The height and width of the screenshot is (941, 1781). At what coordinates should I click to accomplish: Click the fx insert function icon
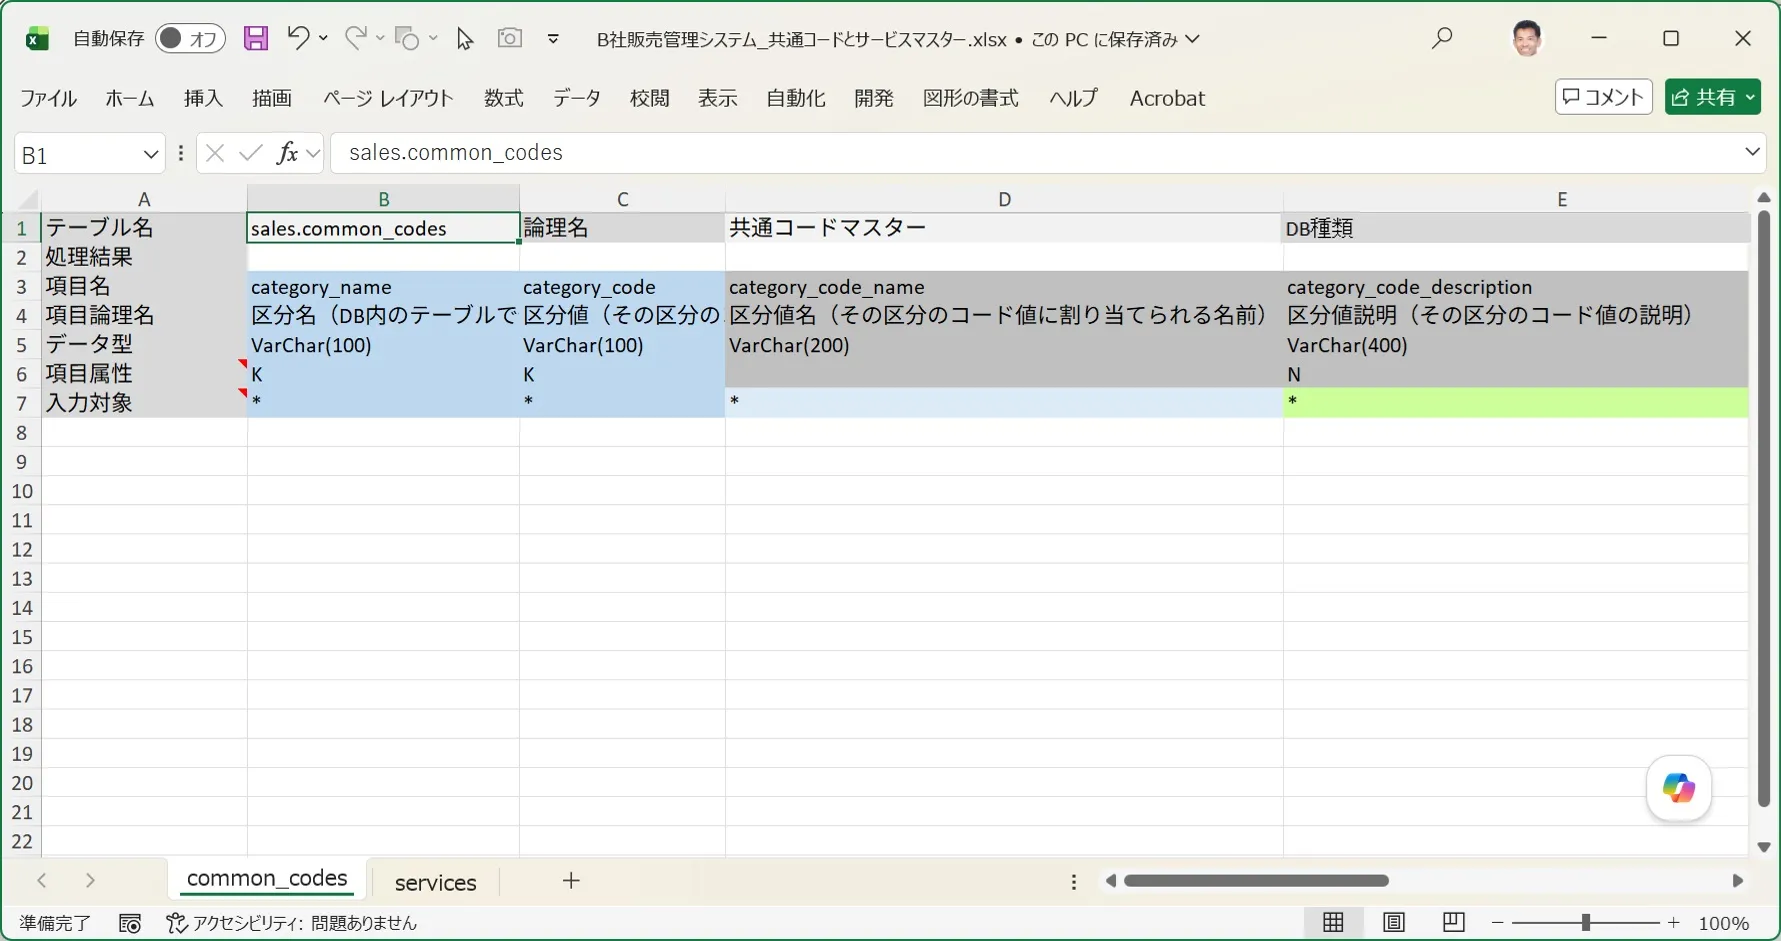coord(288,153)
